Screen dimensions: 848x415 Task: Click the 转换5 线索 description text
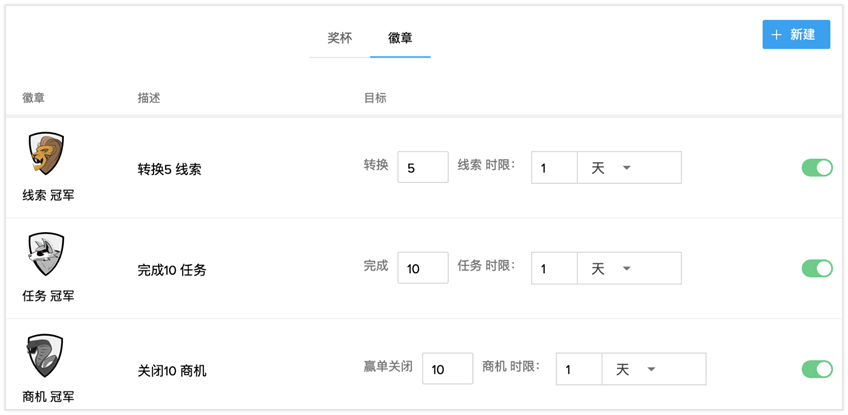point(169,169)
